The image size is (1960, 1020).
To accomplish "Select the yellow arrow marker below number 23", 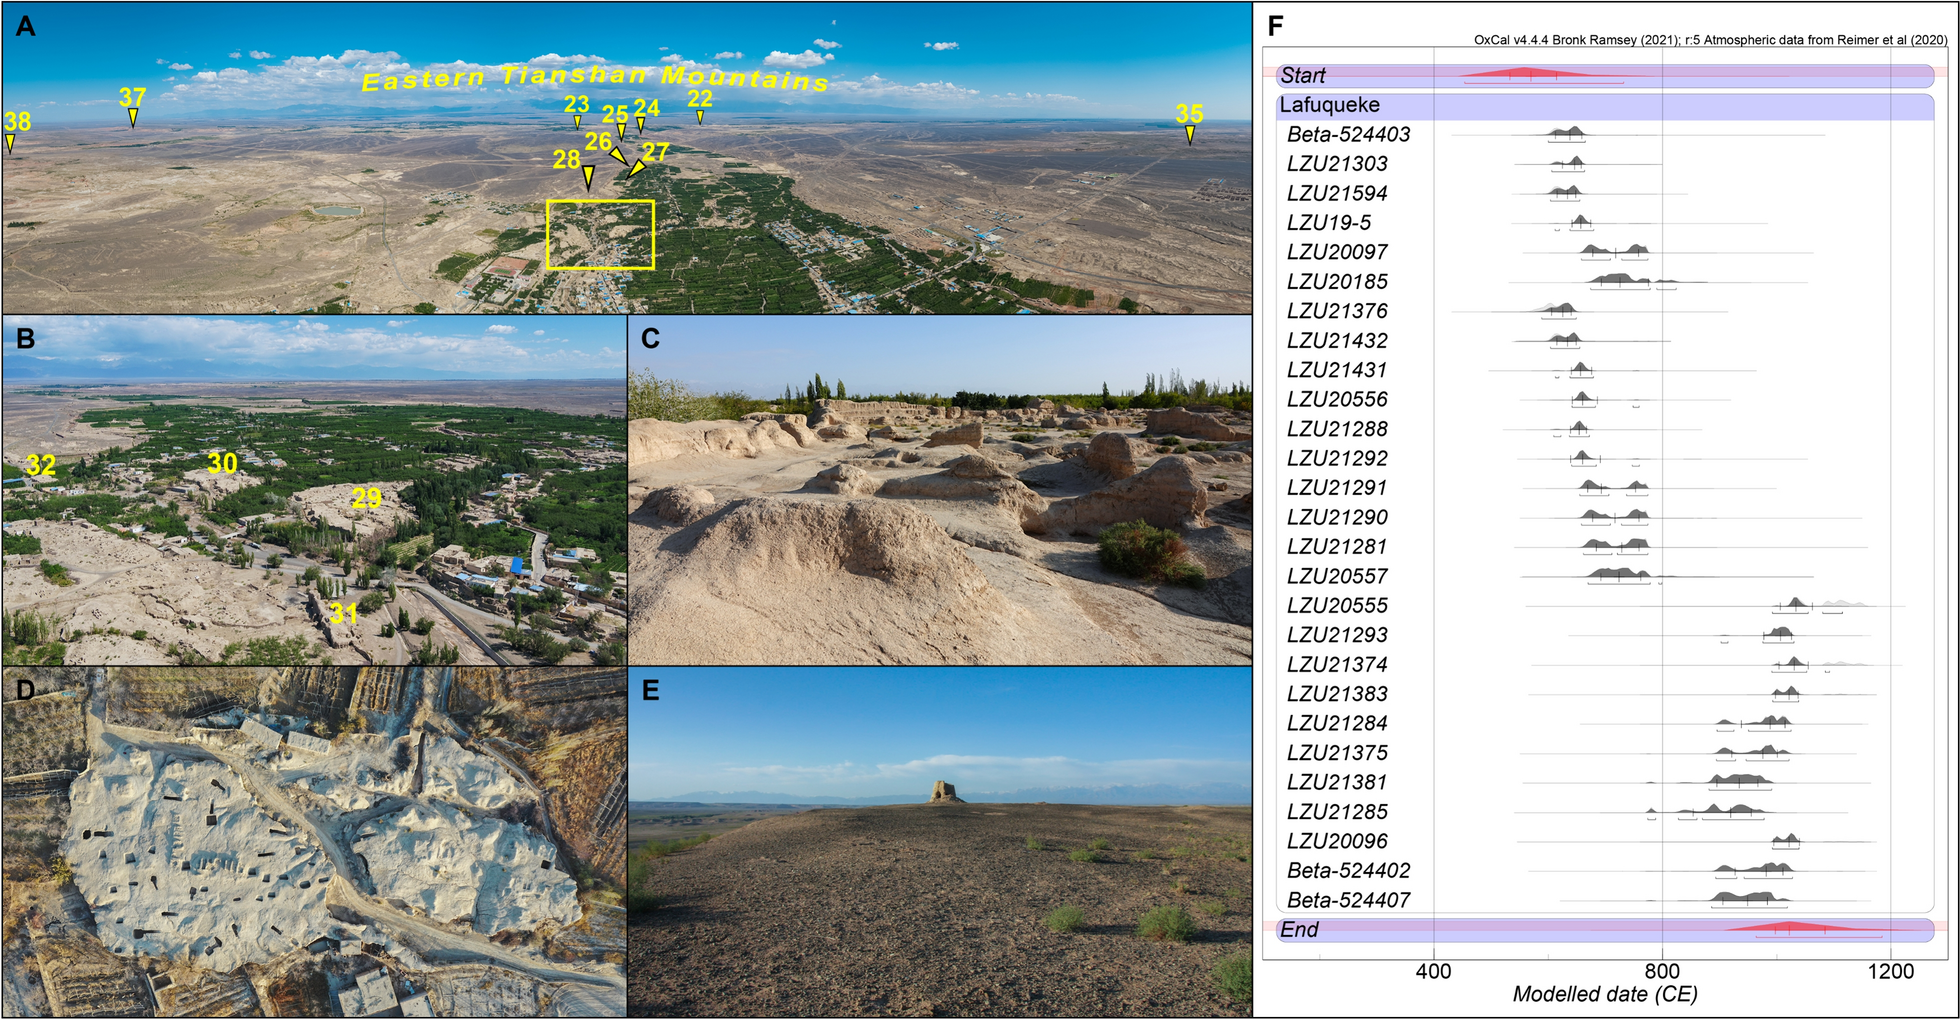I will [x=577, y=122].
